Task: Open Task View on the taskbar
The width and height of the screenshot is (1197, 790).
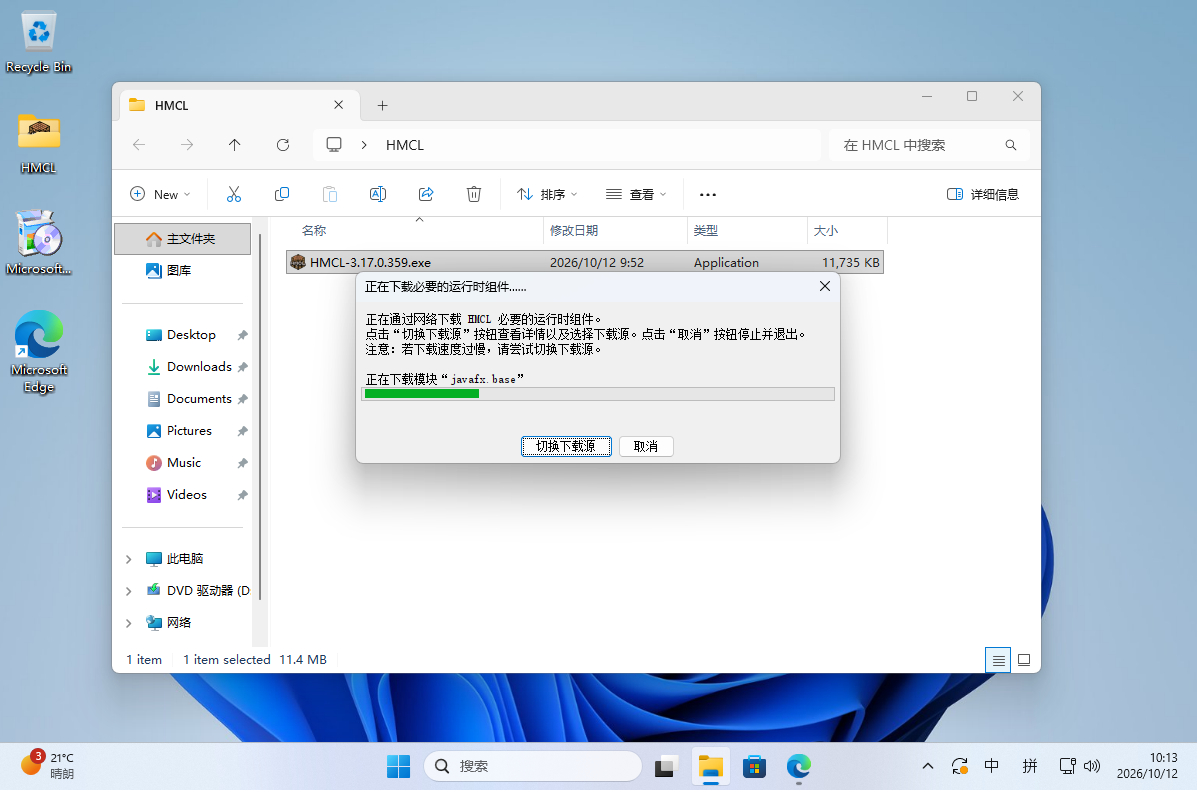Action: point(666,766)
